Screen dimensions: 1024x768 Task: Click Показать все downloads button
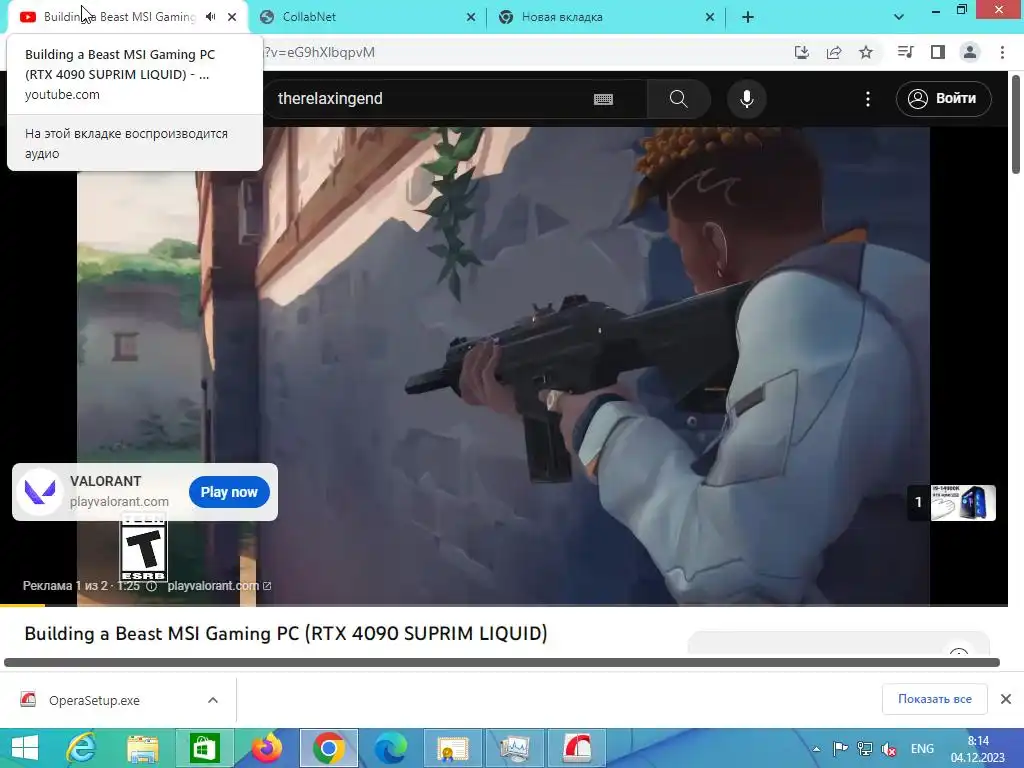(935, 699)
